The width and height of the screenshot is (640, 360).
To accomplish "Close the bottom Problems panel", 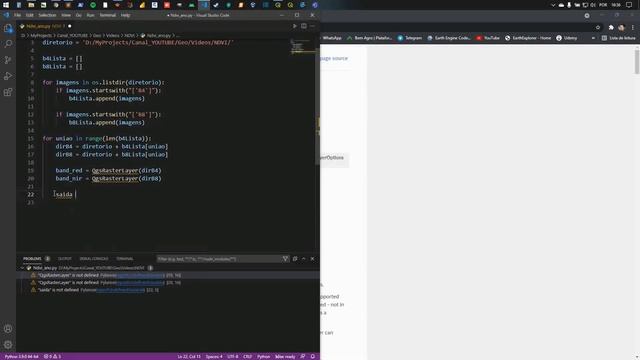I will pyautogui.click(x=313, y=259).
